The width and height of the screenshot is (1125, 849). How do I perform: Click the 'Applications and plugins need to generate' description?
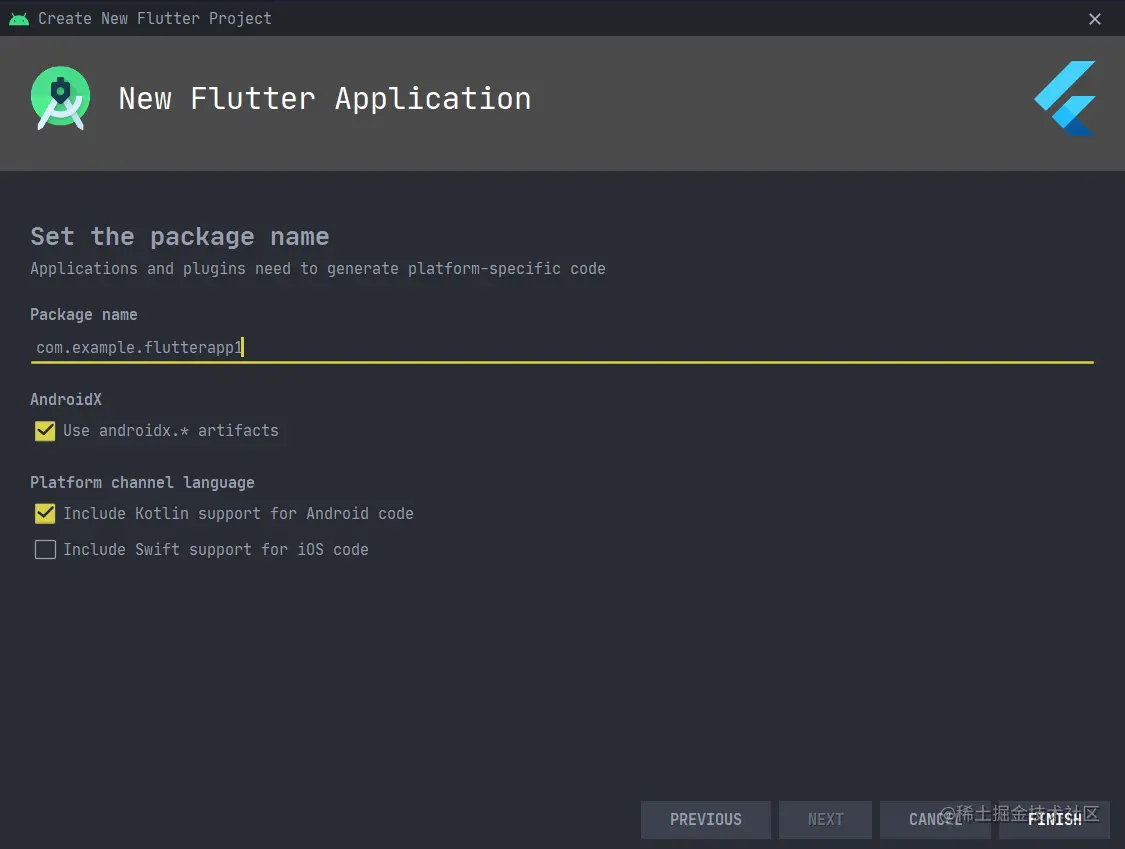[318, 268]
